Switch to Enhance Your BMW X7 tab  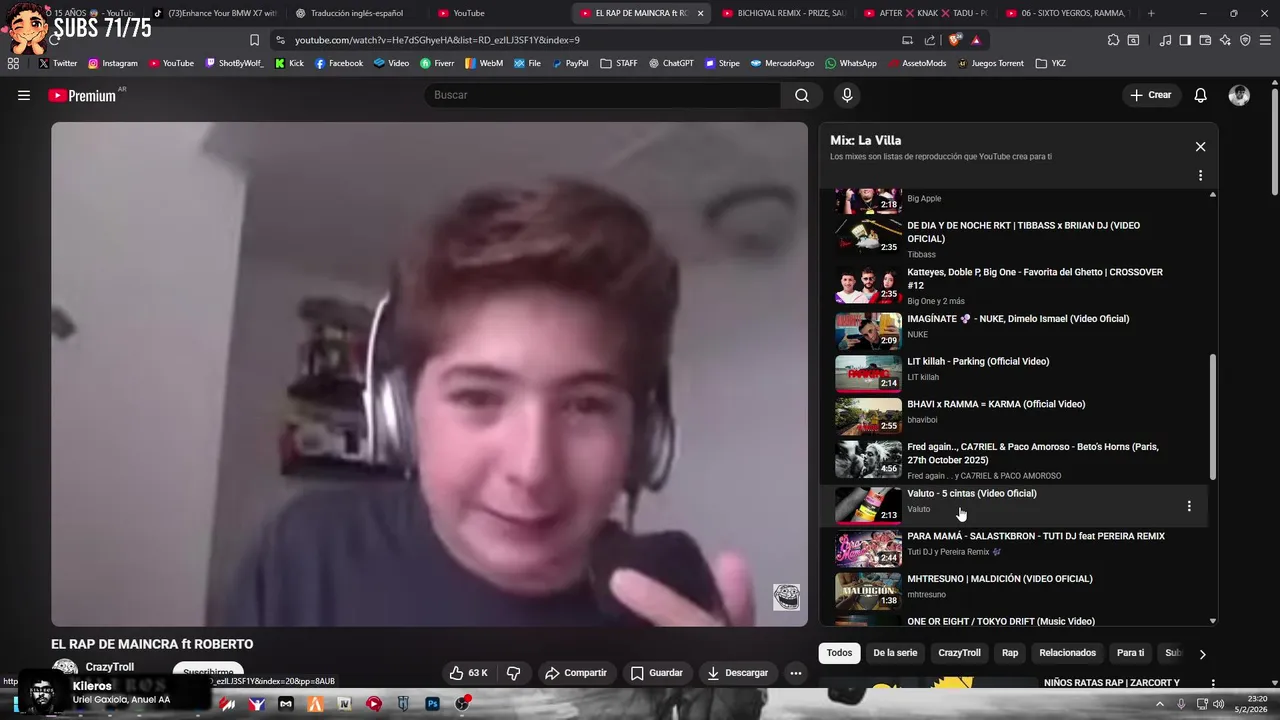pyautogui.click(x=215, y=13)
